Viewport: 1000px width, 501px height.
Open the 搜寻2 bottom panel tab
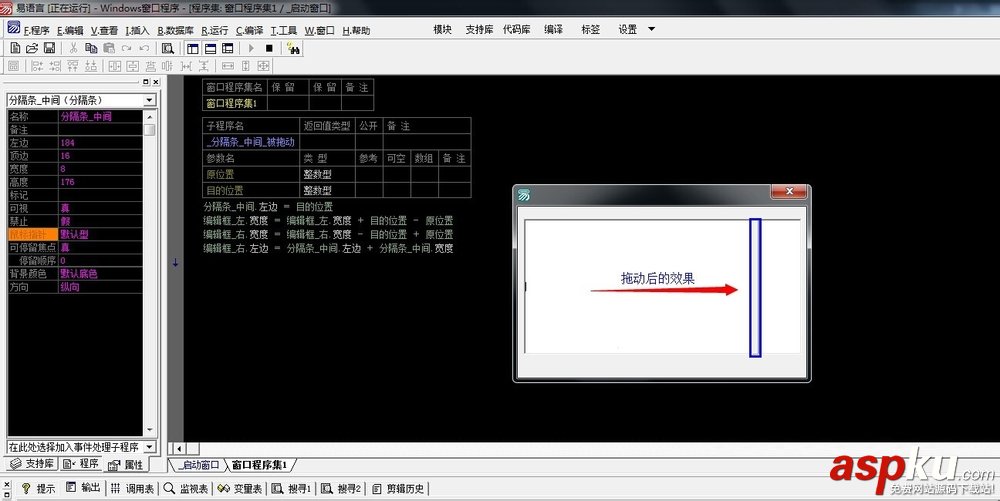[341, 488]
